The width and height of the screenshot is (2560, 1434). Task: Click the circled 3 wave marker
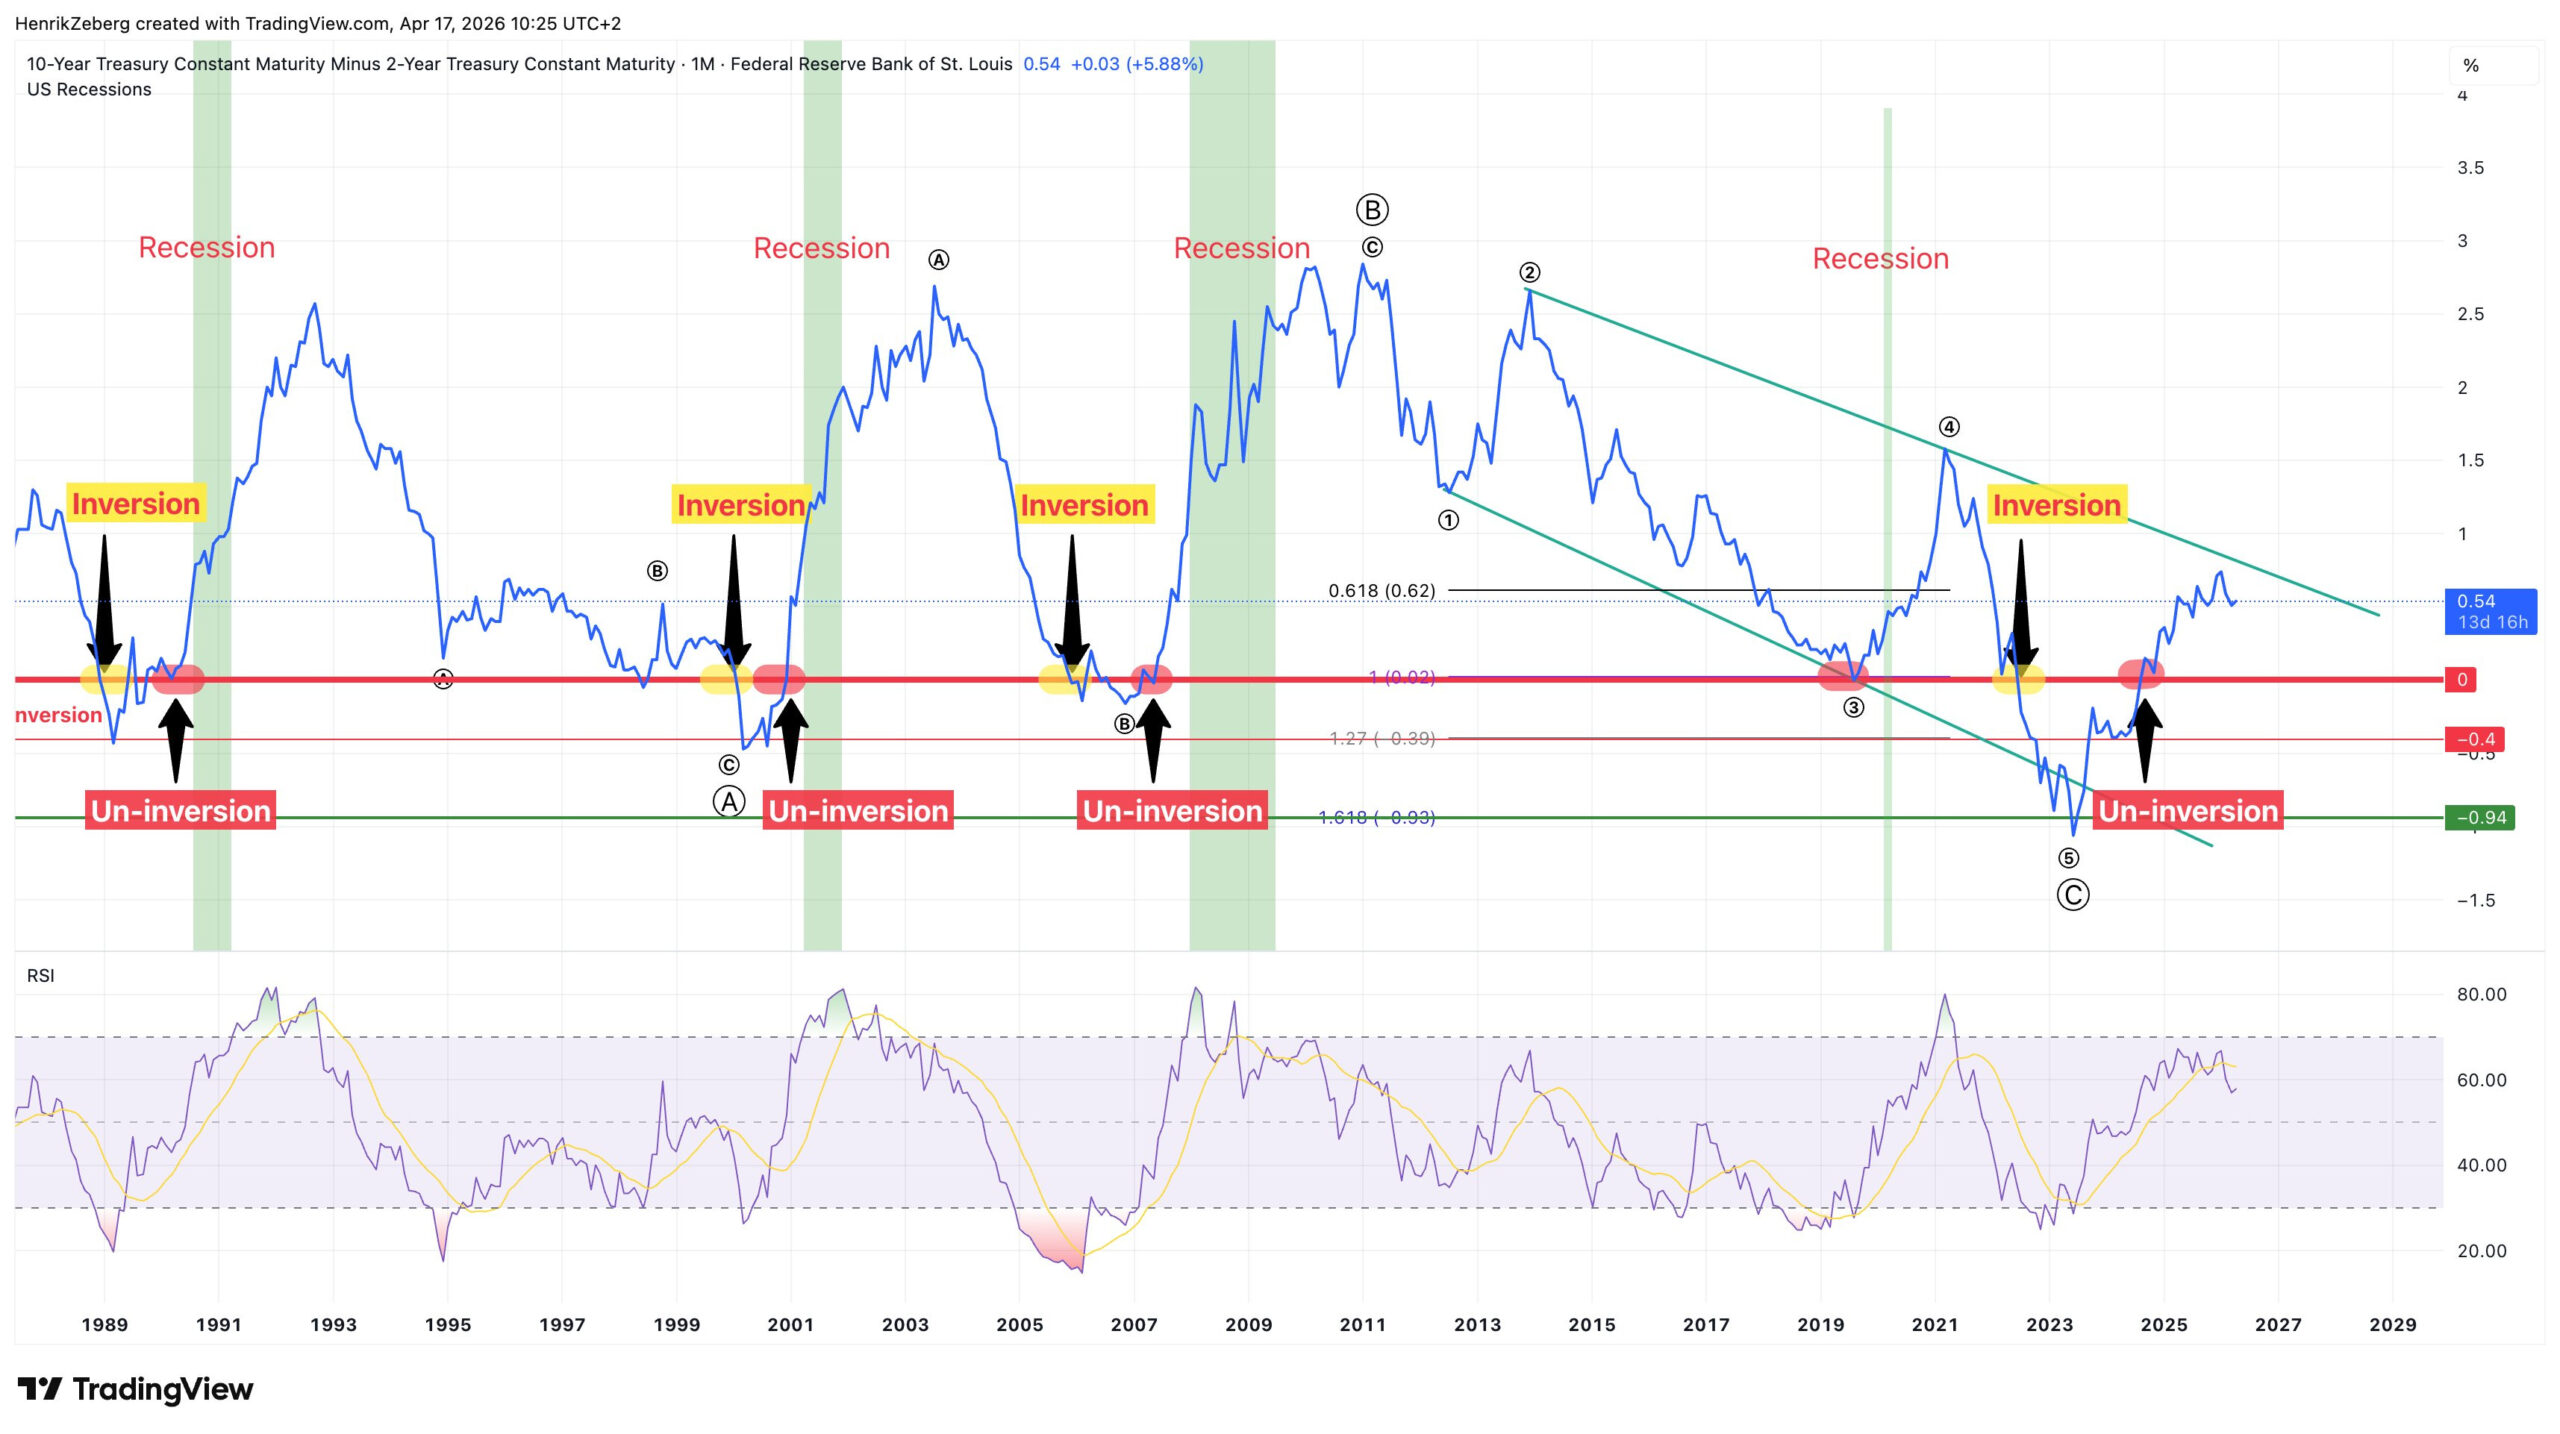(1854, 708)
